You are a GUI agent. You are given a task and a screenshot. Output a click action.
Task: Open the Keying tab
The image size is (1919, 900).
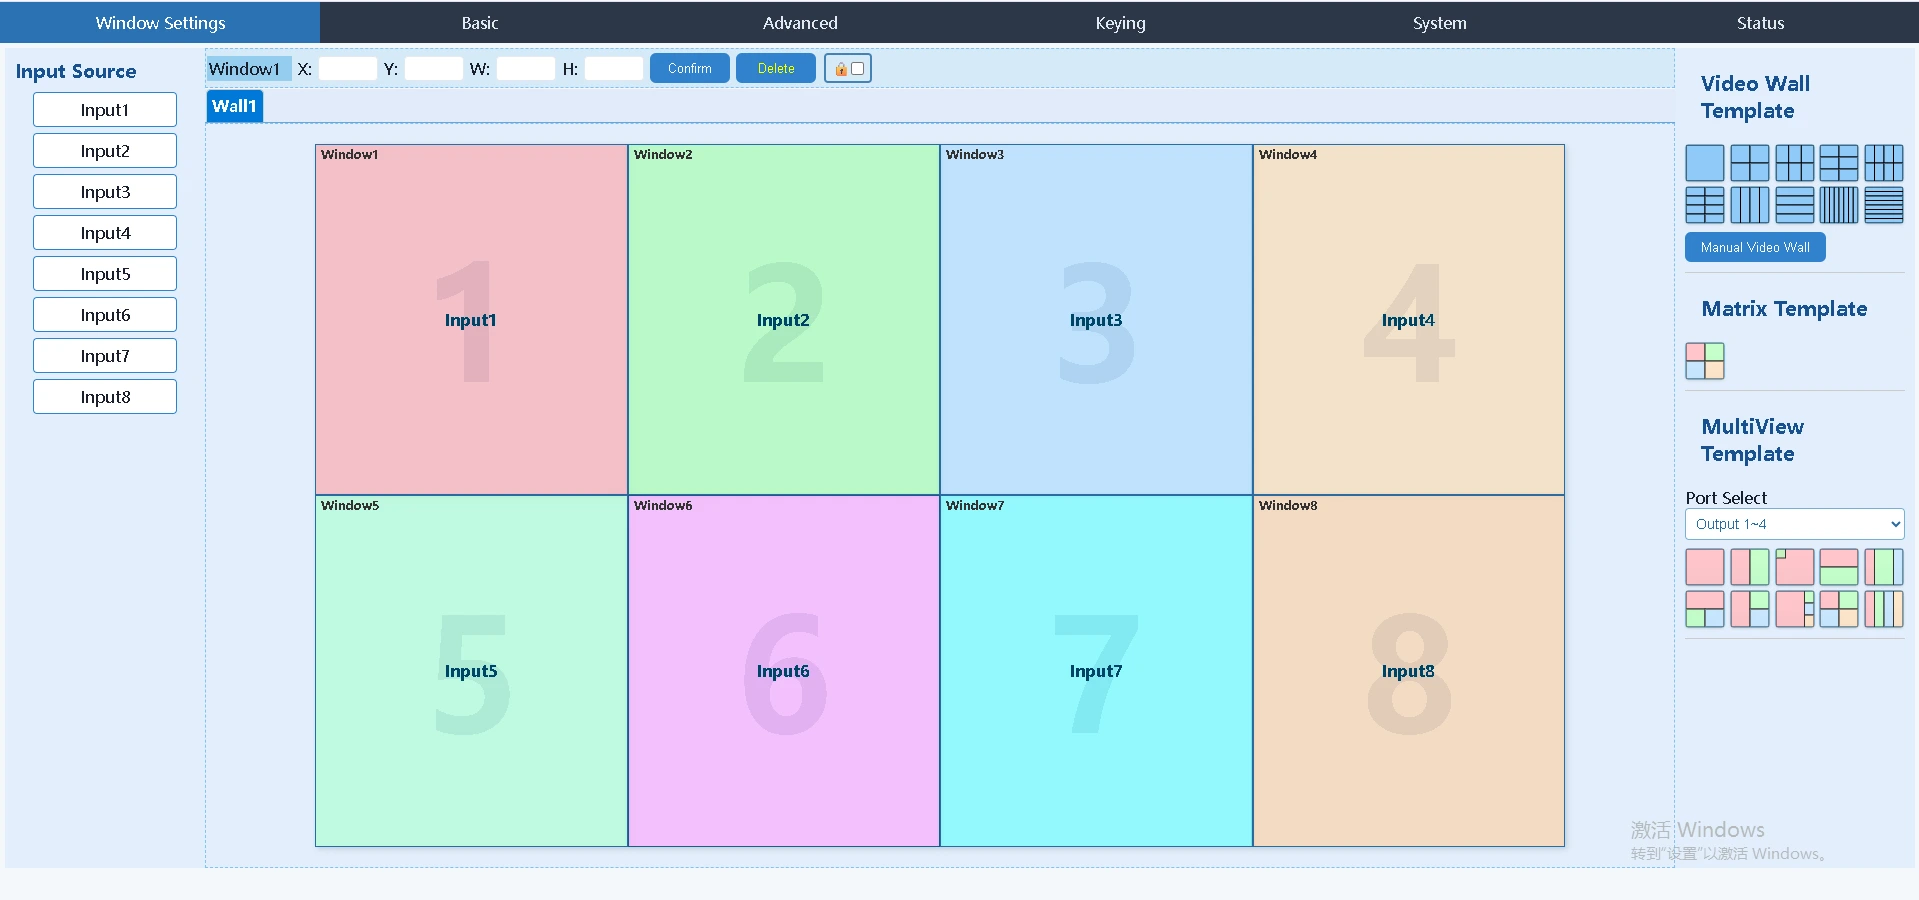[x=1120, y=23]
